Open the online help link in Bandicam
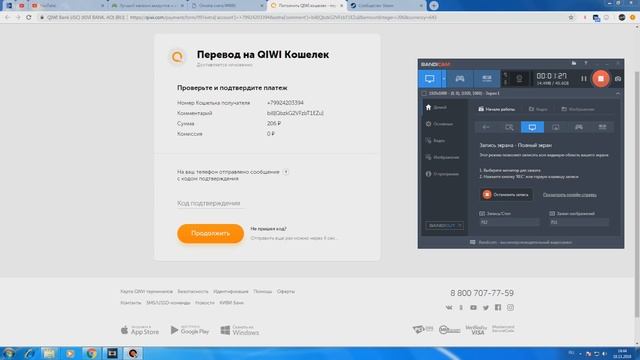This screenshot has height=360, width=640. (569, 195)
